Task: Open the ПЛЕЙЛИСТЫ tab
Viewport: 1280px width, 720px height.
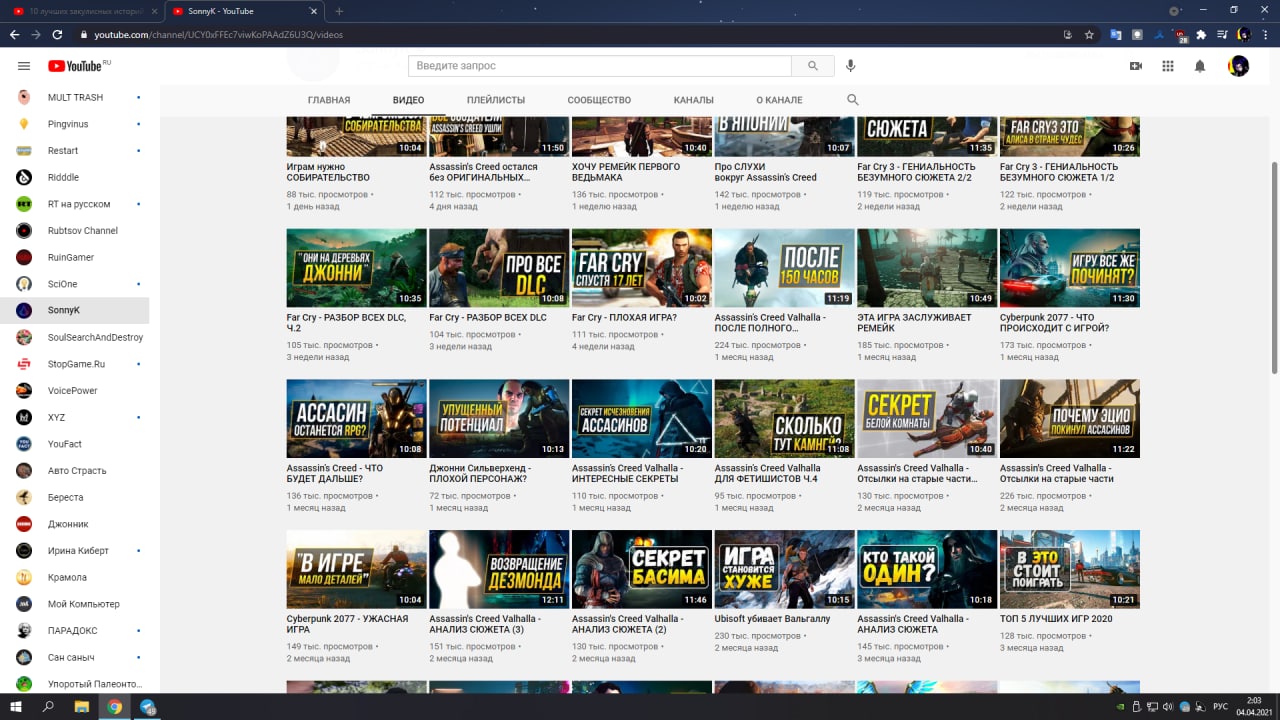Action: pos(496,100)
